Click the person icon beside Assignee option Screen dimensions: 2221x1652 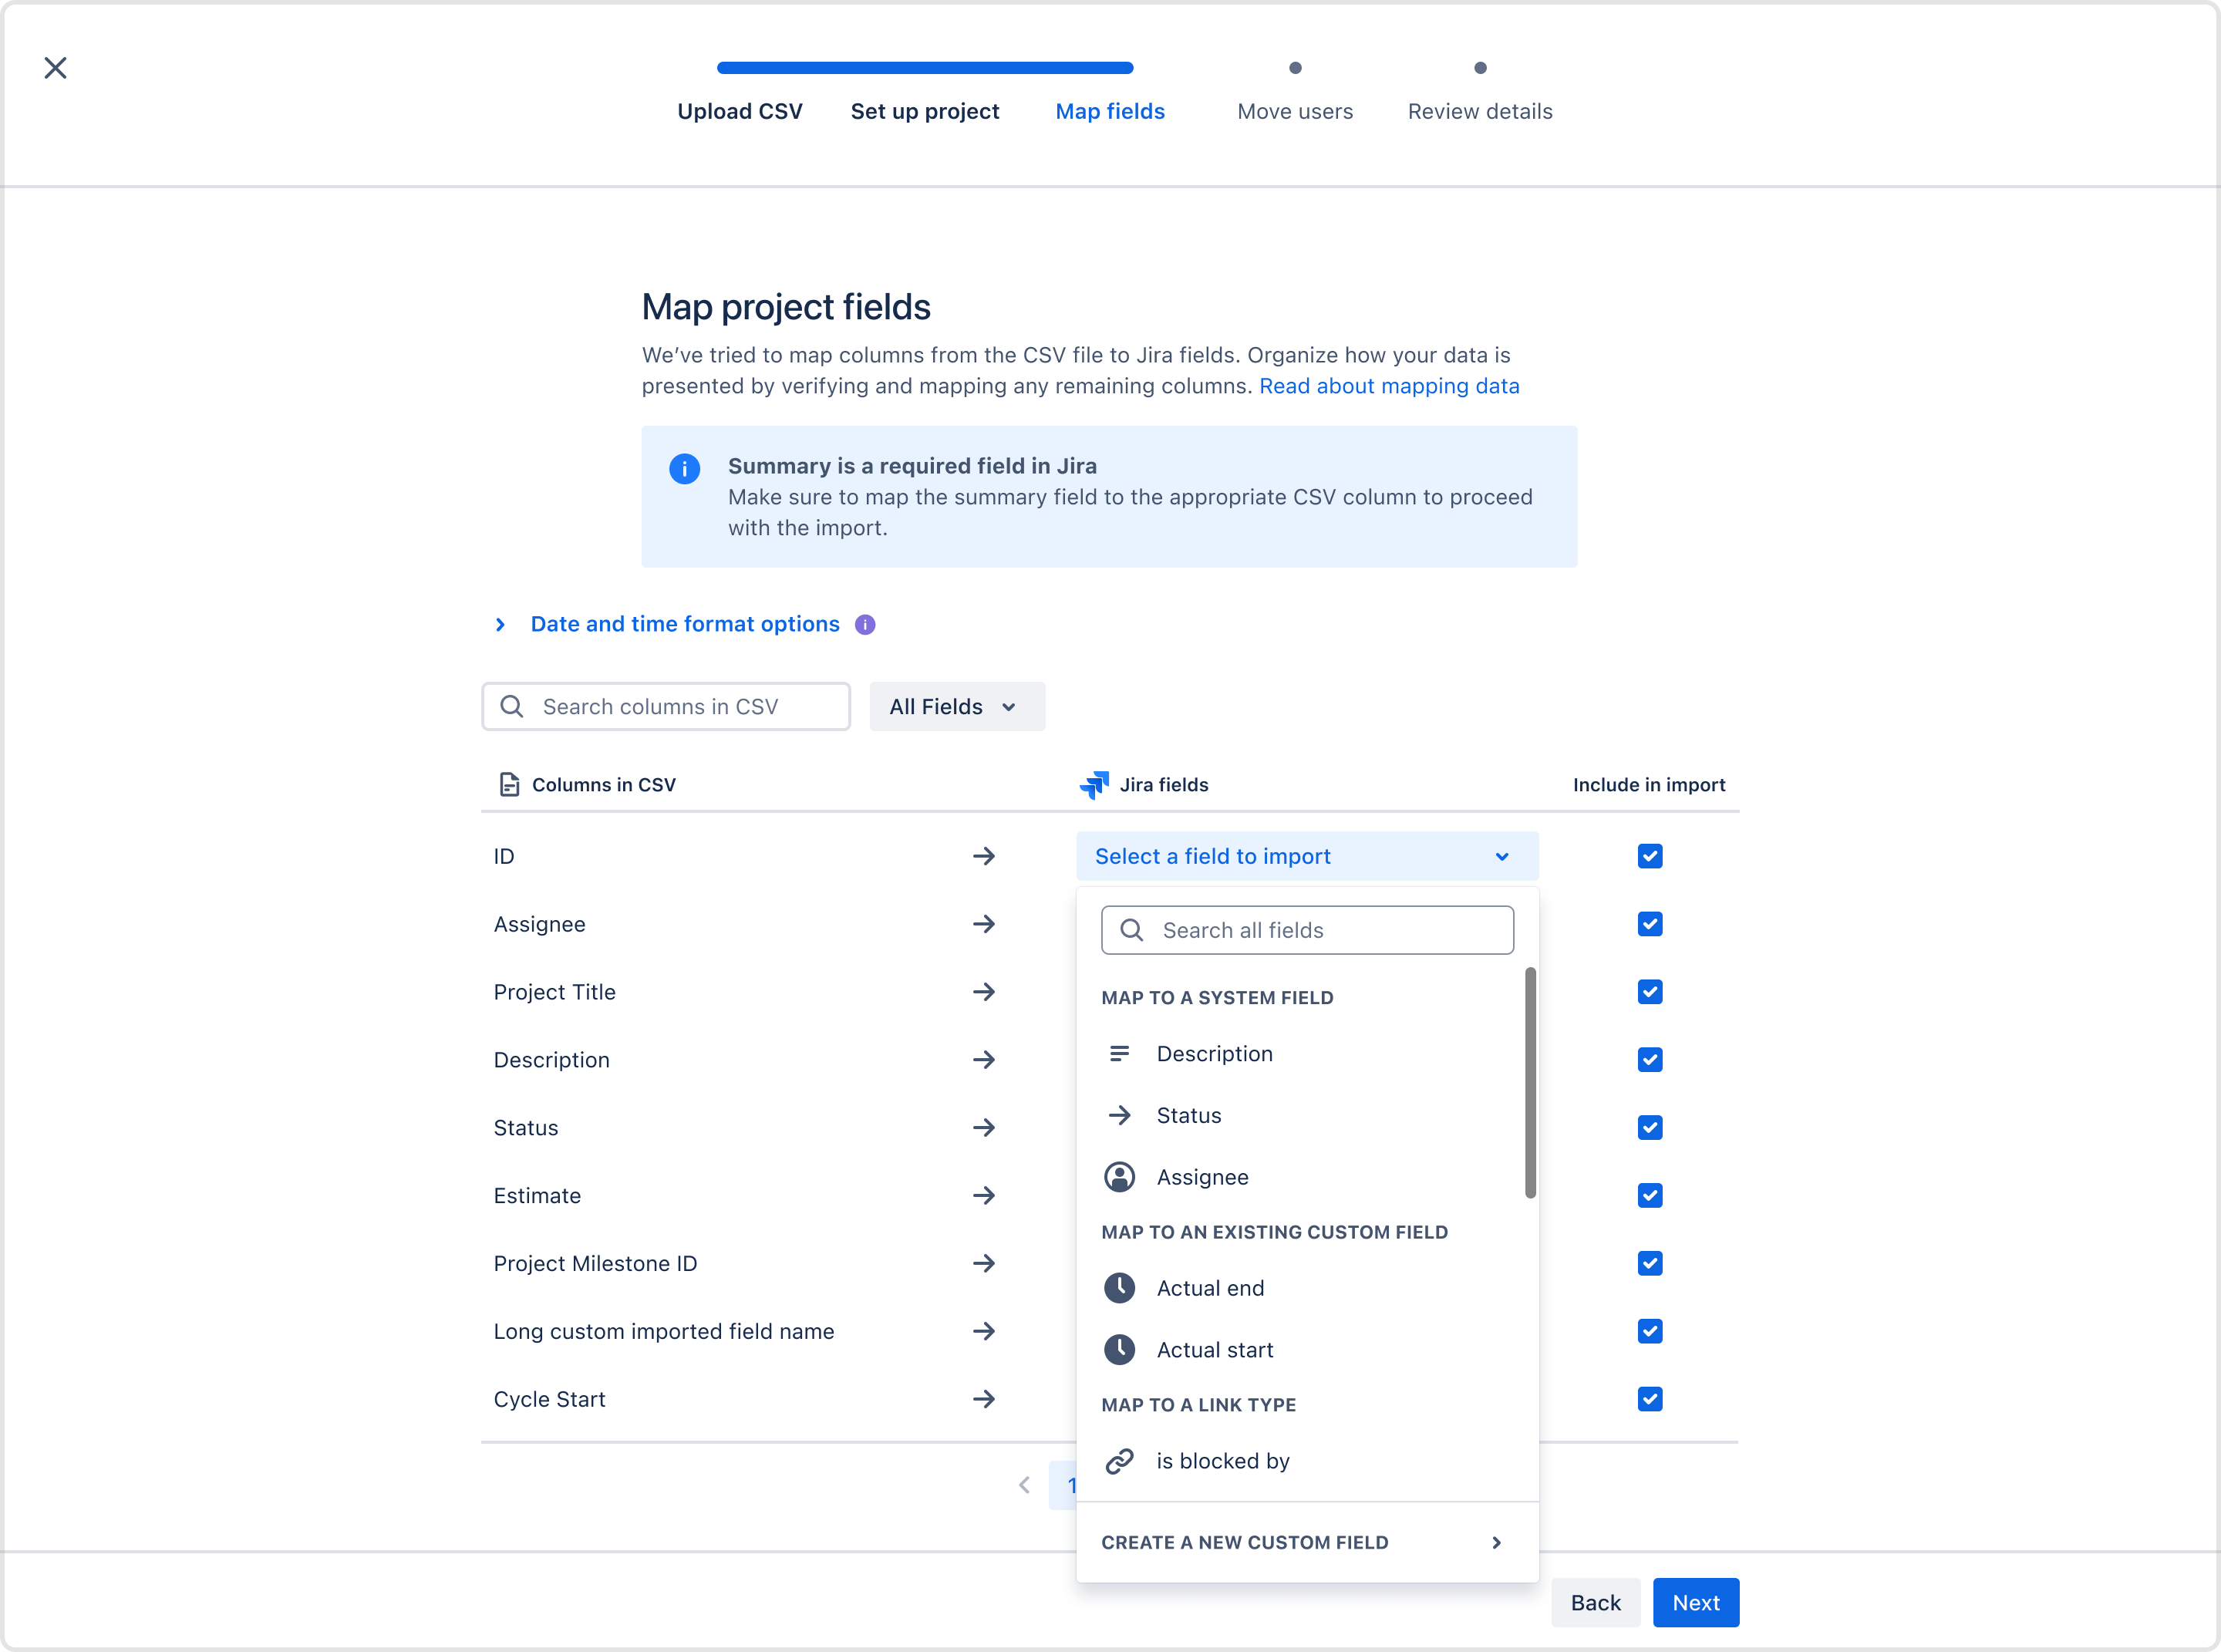click(1119, 1177)
